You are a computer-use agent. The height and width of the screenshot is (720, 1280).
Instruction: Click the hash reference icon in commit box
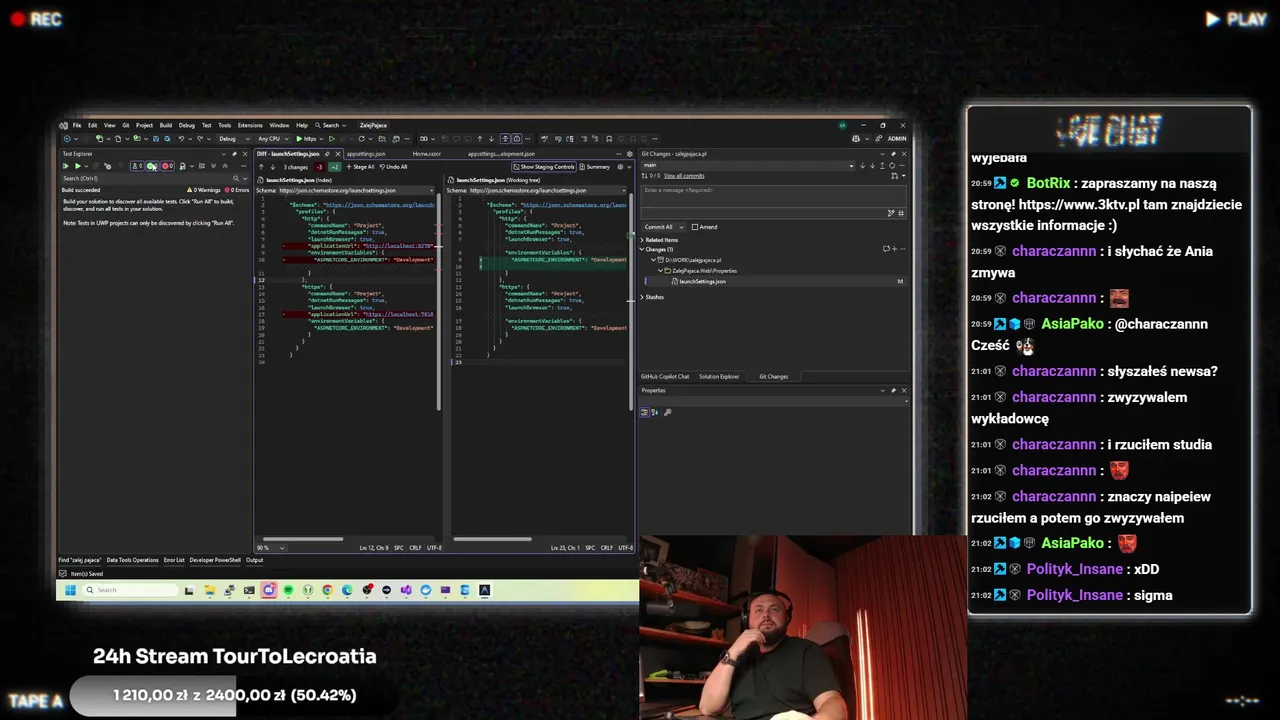901,213
